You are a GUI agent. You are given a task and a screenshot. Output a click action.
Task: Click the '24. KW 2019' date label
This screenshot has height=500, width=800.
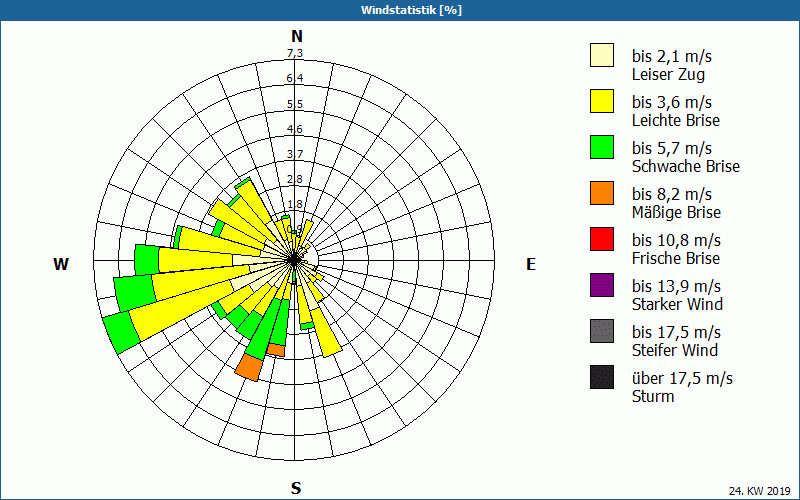pyautogui.click(x=760, y=491)
